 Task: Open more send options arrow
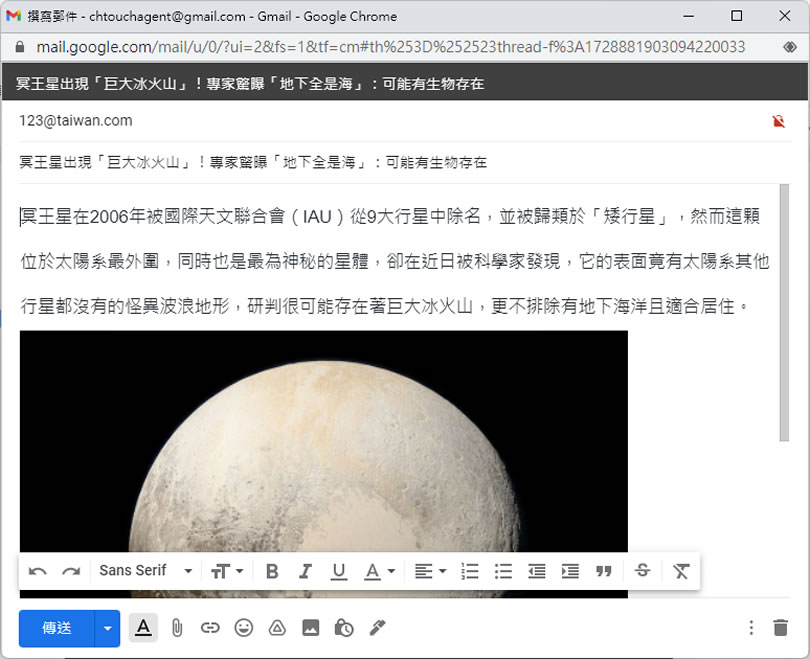point(107,628)
